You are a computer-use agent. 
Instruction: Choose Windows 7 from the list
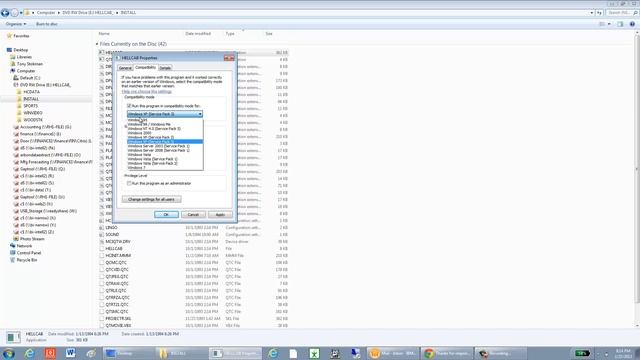coord(165,168)
